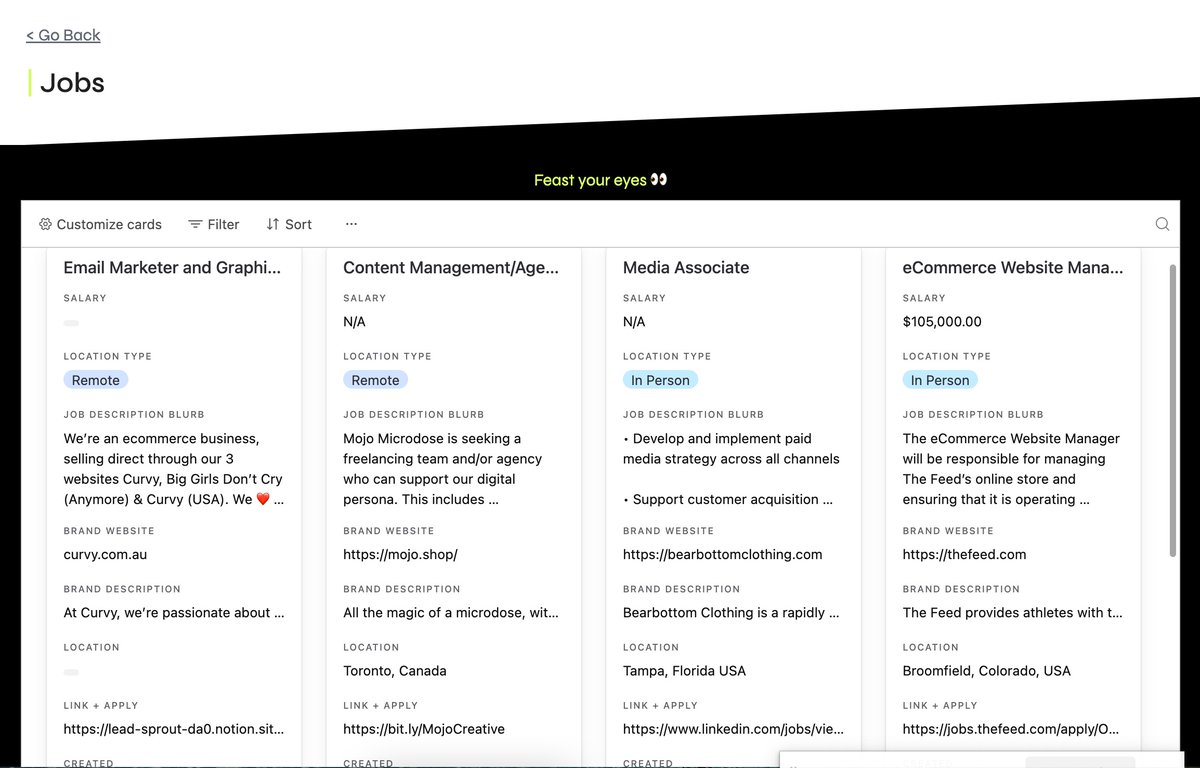Click the Go Back link

click(63, 35)
